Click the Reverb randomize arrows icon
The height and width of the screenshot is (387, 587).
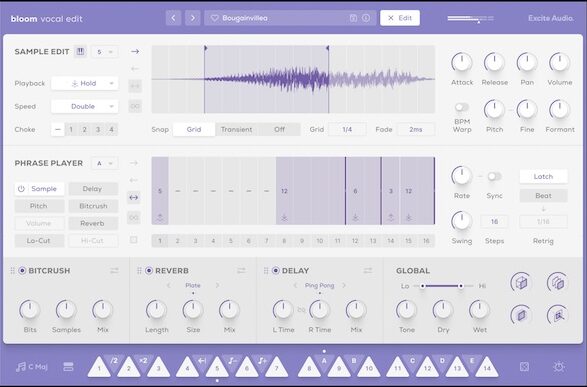241,270
